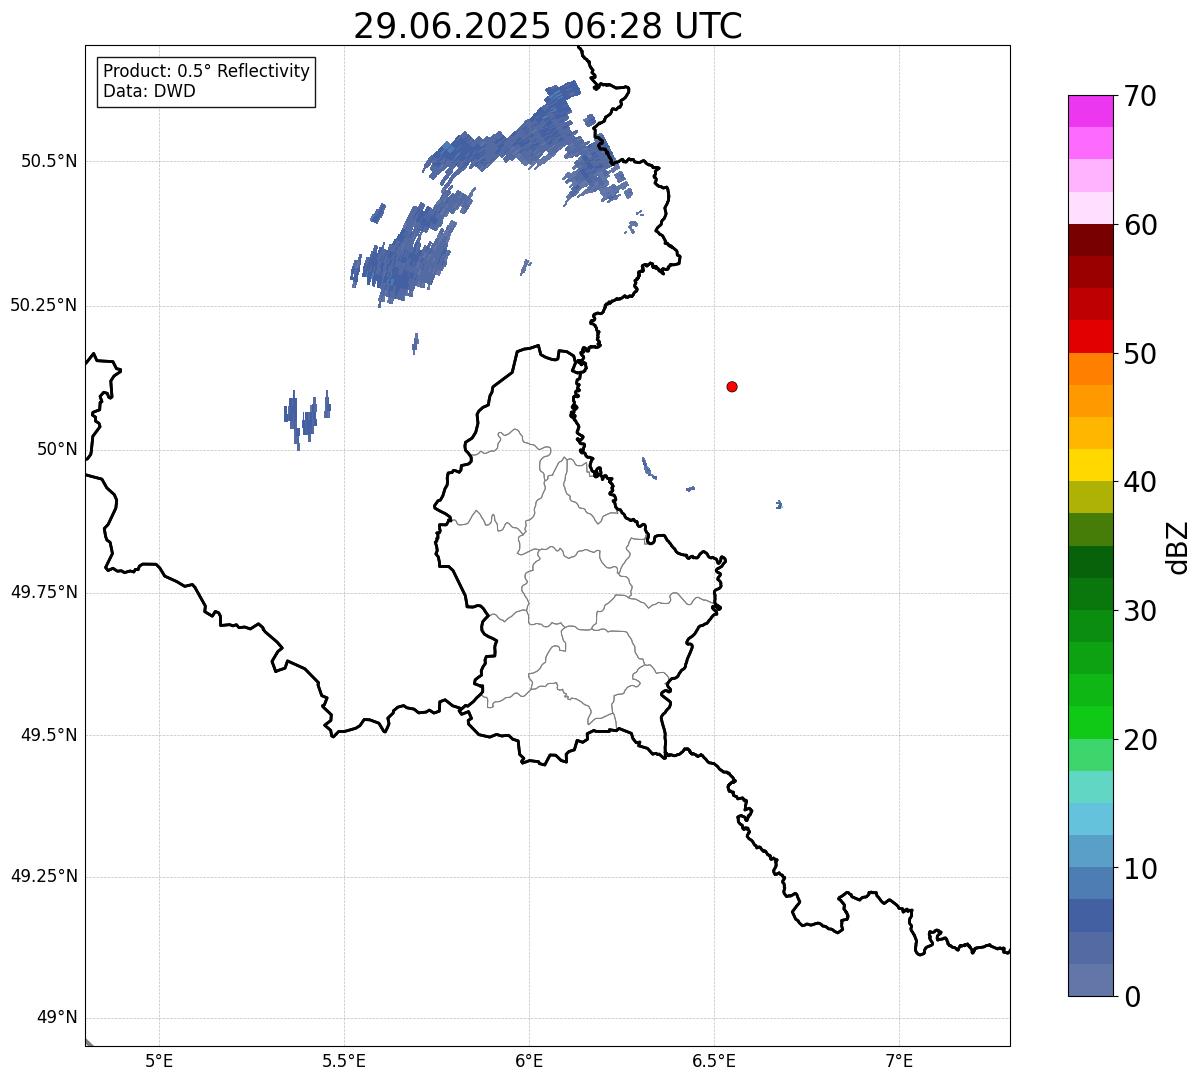Viewport: 1202px width, 1081px height.
Task: Click the latitude label 49.25°N
Action: click(43, 876)
